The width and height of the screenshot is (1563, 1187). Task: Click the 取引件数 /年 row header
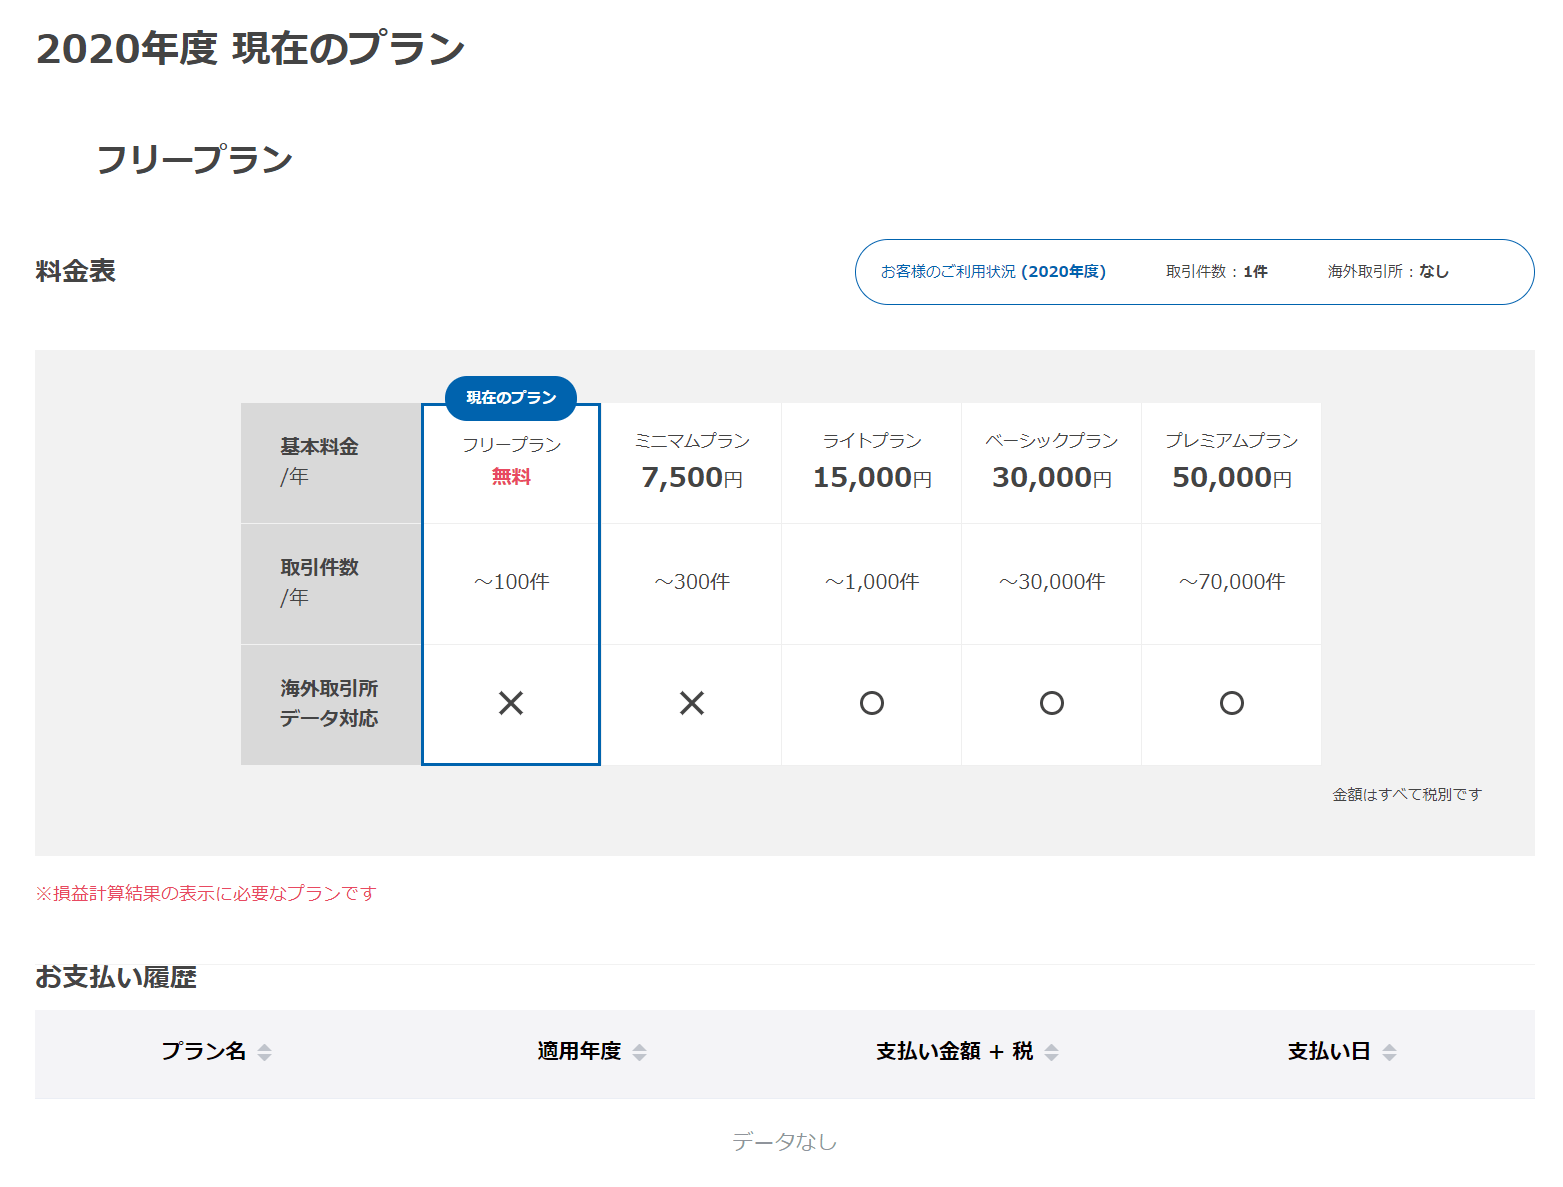(x=331, y=584)
